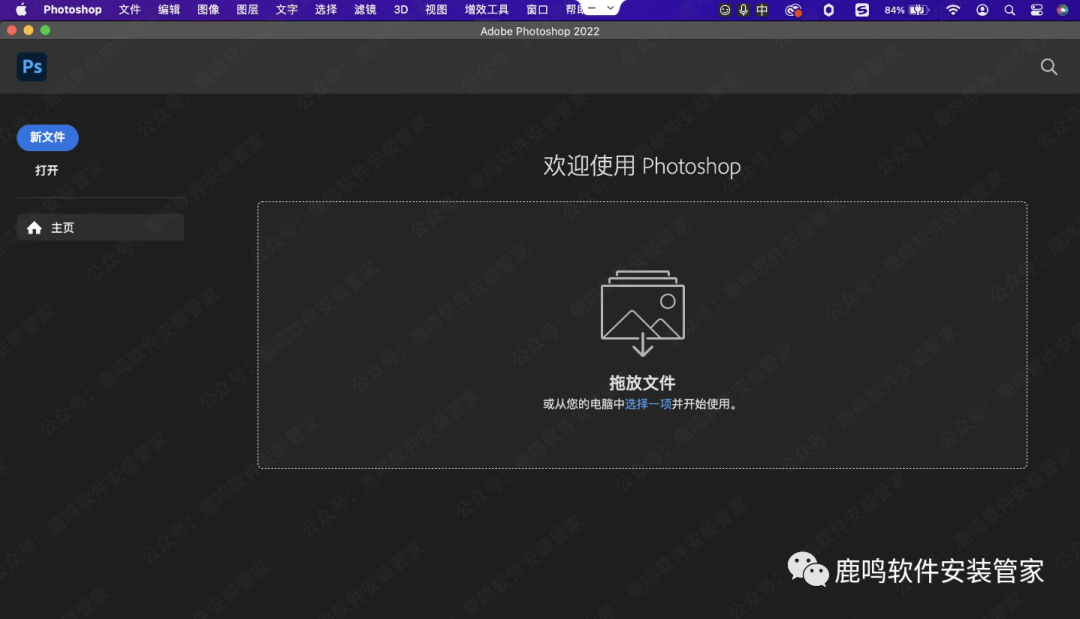The width and height of the screenshot is (1080, 619).
Task: Click the 新文件 button
Action: click(x=47, y=137)
